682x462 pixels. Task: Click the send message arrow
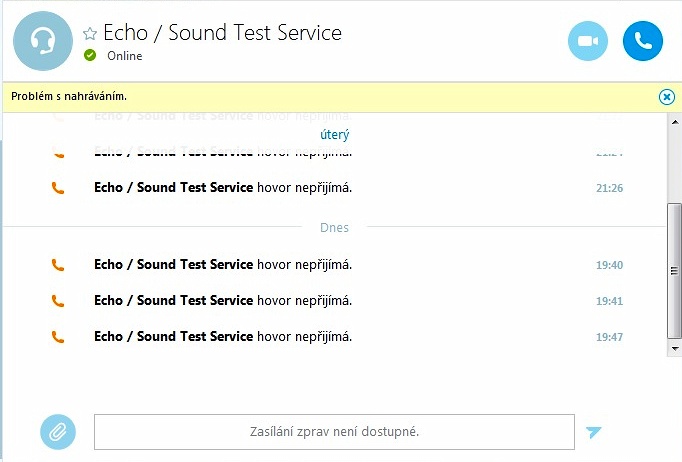(x=594, y=432)
